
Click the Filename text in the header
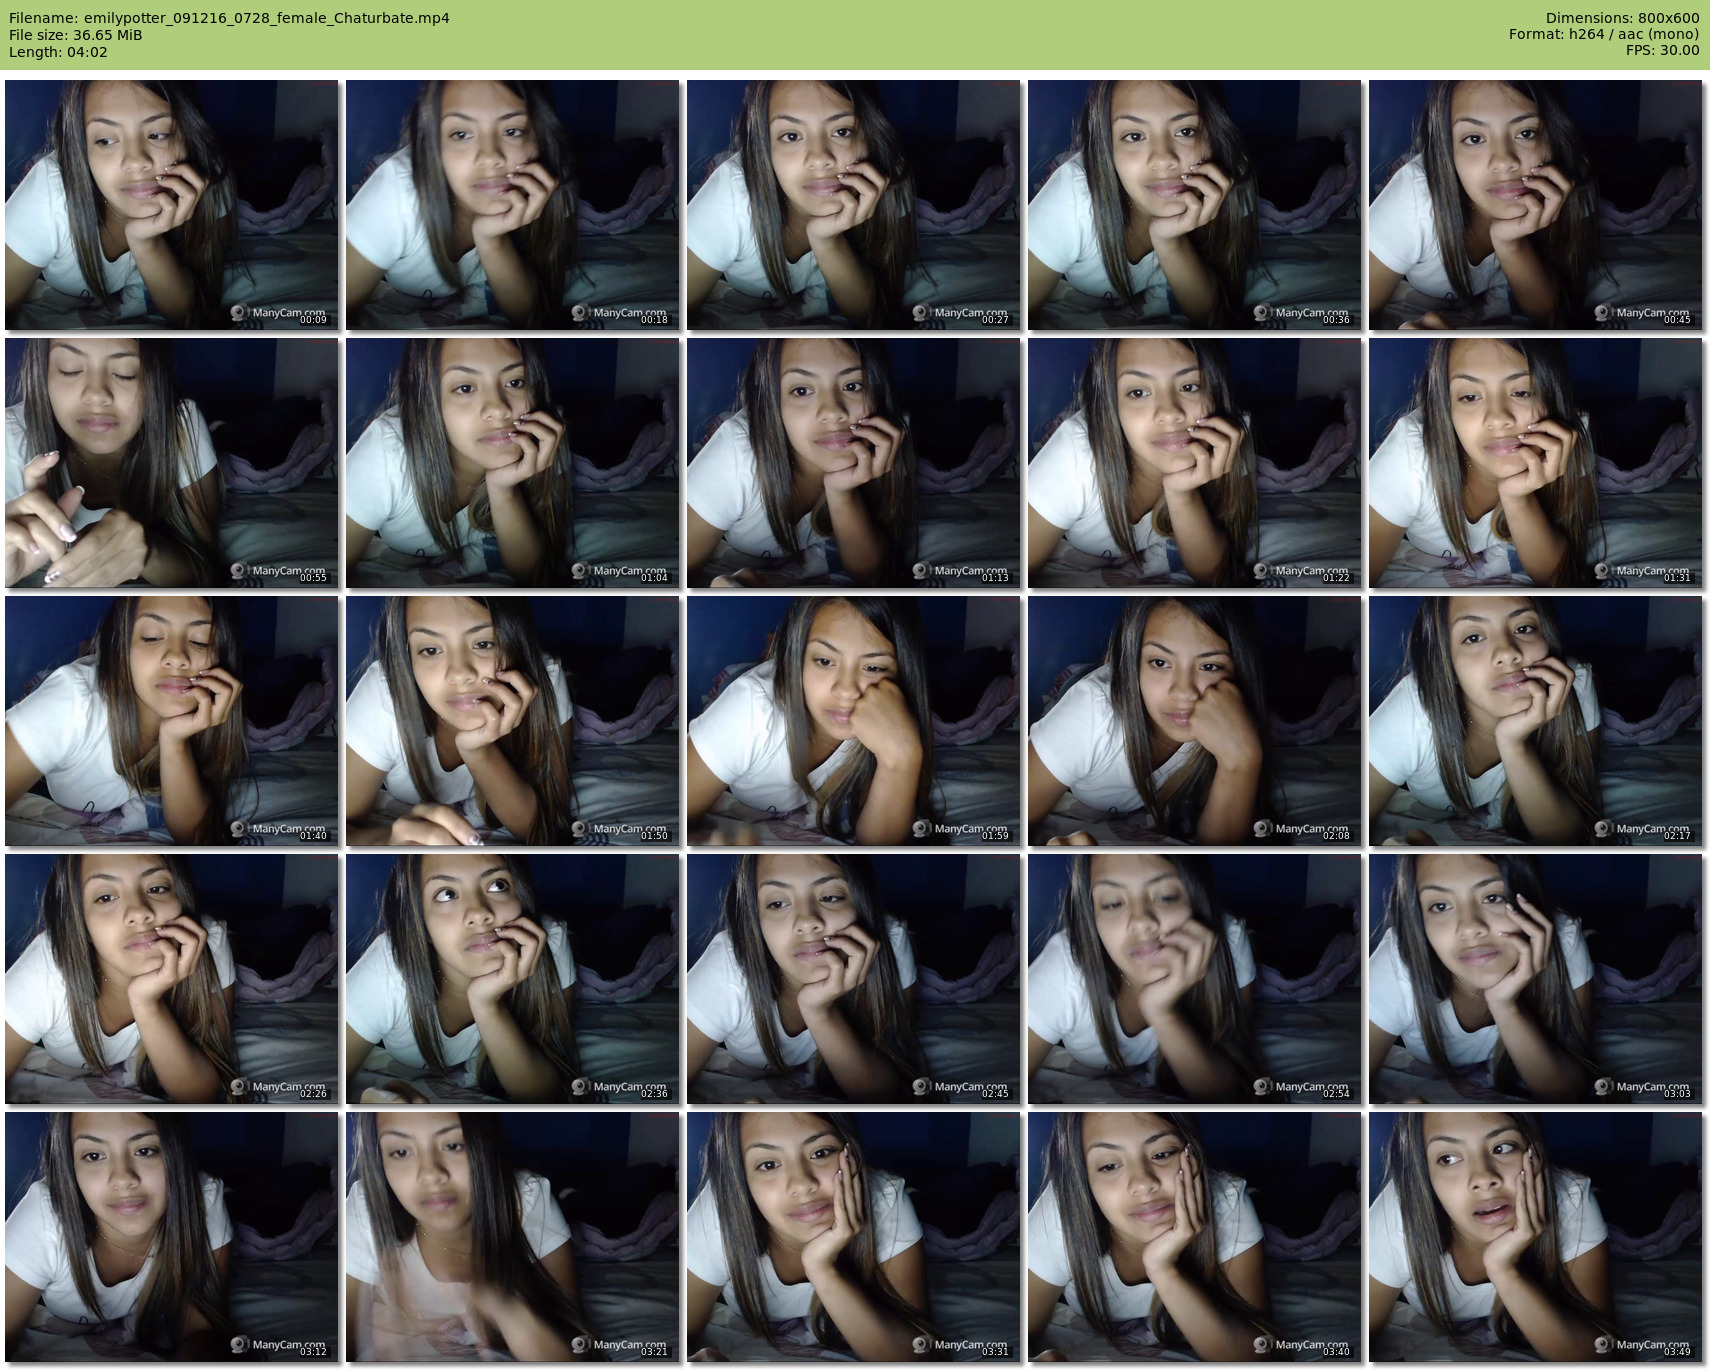[x=229, y=18]
